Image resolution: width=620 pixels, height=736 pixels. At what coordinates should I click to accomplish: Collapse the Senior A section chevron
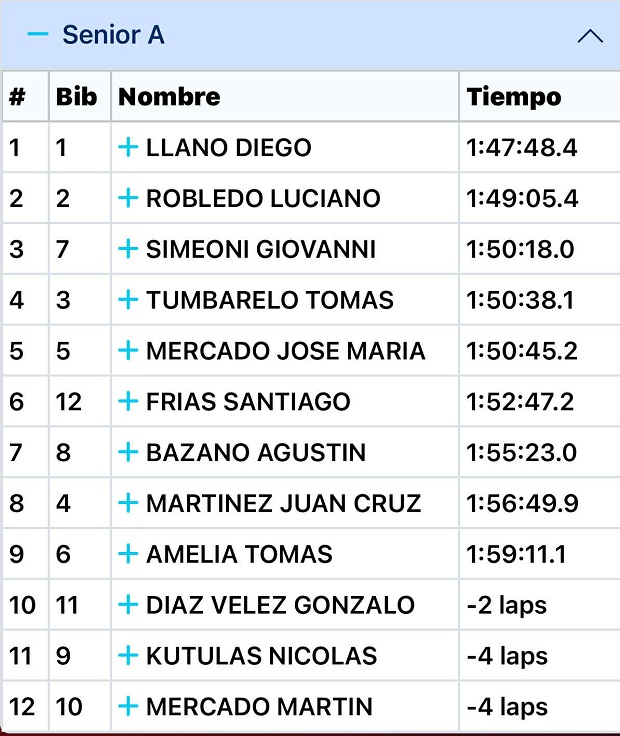tap(590, 36)
